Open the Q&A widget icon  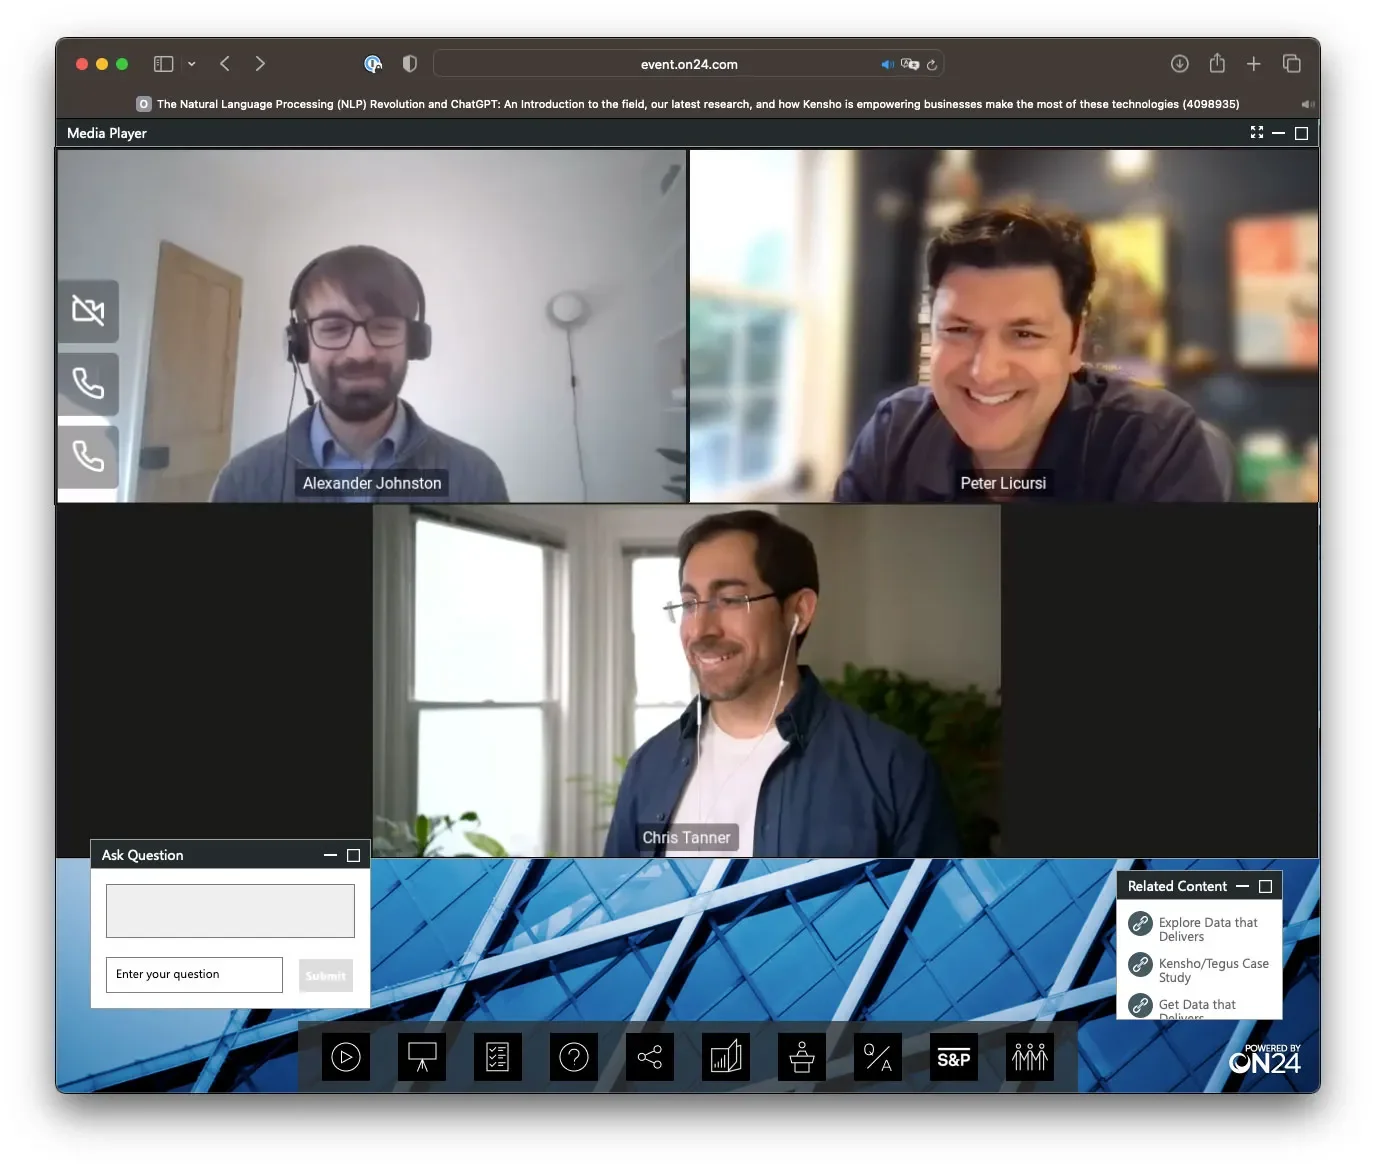878,1057
